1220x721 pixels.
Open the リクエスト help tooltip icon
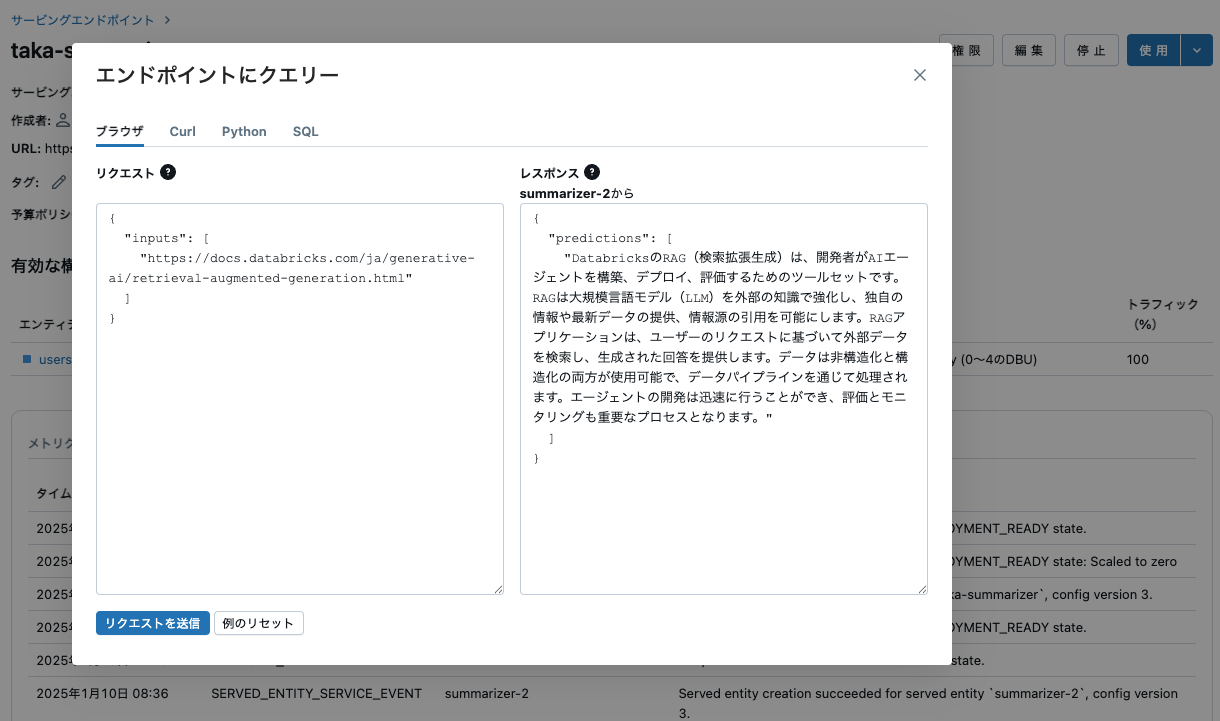pos(166,172)
